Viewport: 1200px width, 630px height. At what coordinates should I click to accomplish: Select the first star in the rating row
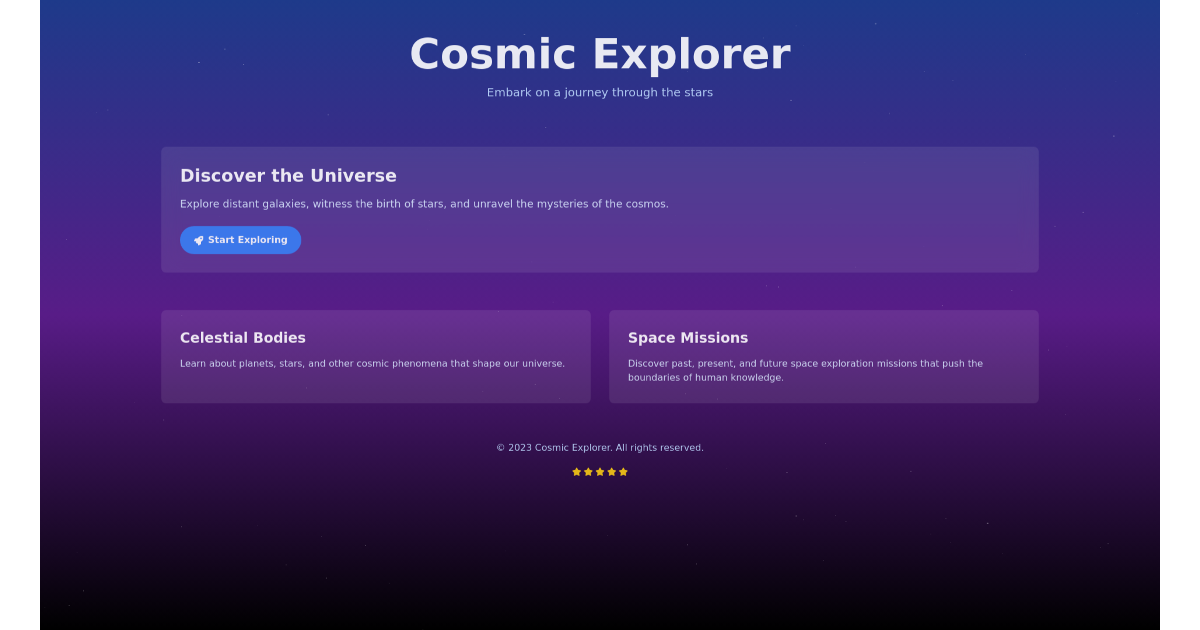577,471
